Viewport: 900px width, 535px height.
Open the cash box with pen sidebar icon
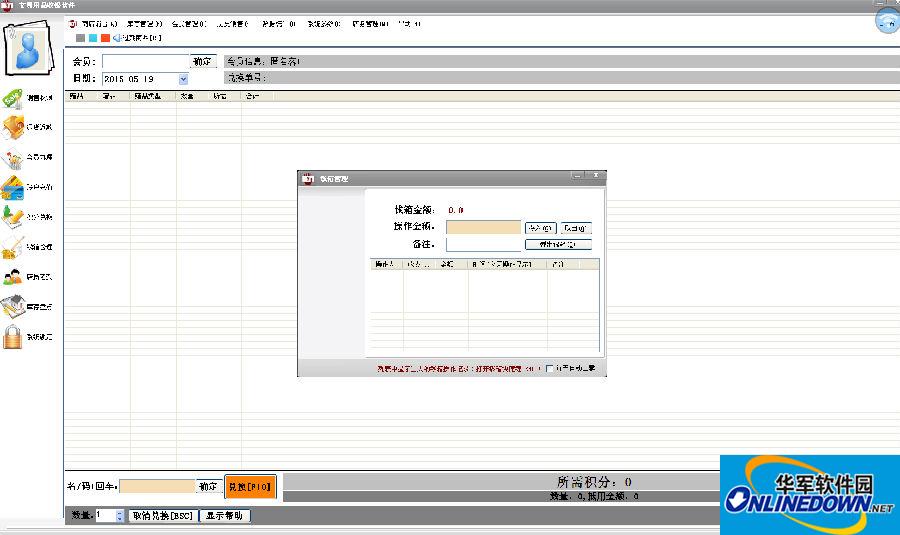[x=13, y=247]
